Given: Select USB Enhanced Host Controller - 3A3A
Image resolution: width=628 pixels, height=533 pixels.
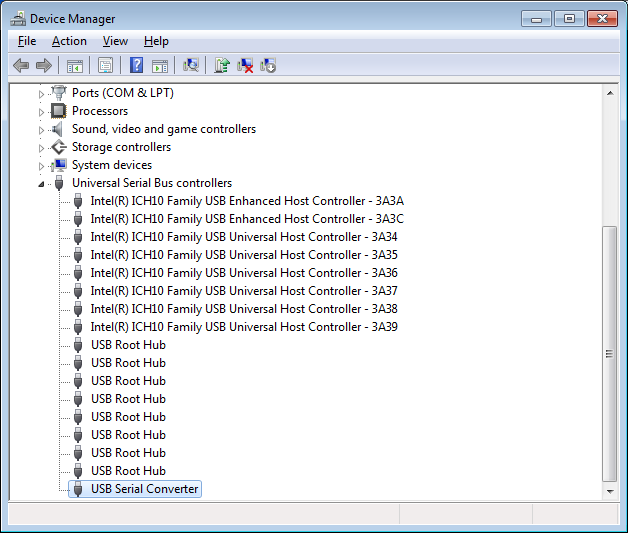Looking at the screenshot, I should [246, 201].
